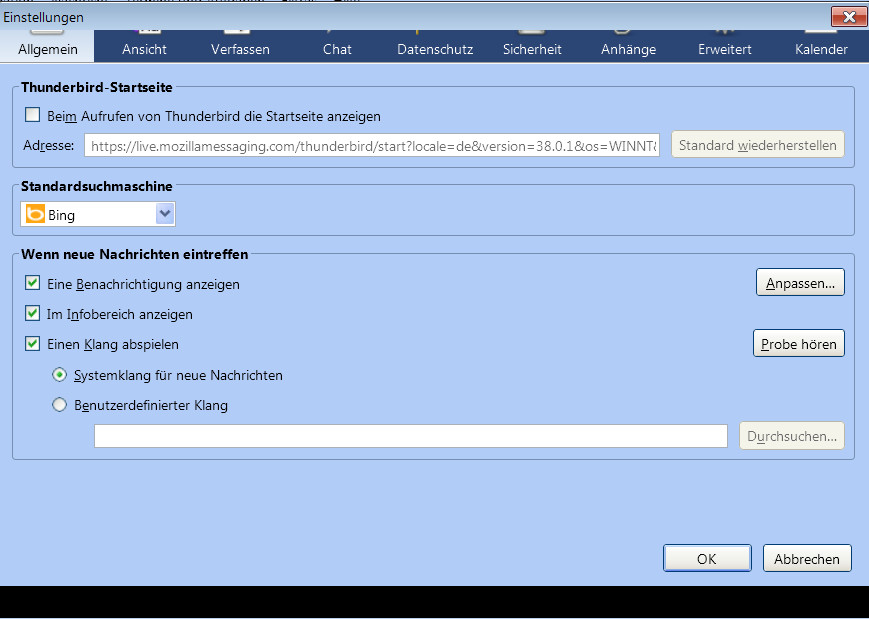
Task: Enable showing start page on Thunderbird launch
Action: coord(33,115)
